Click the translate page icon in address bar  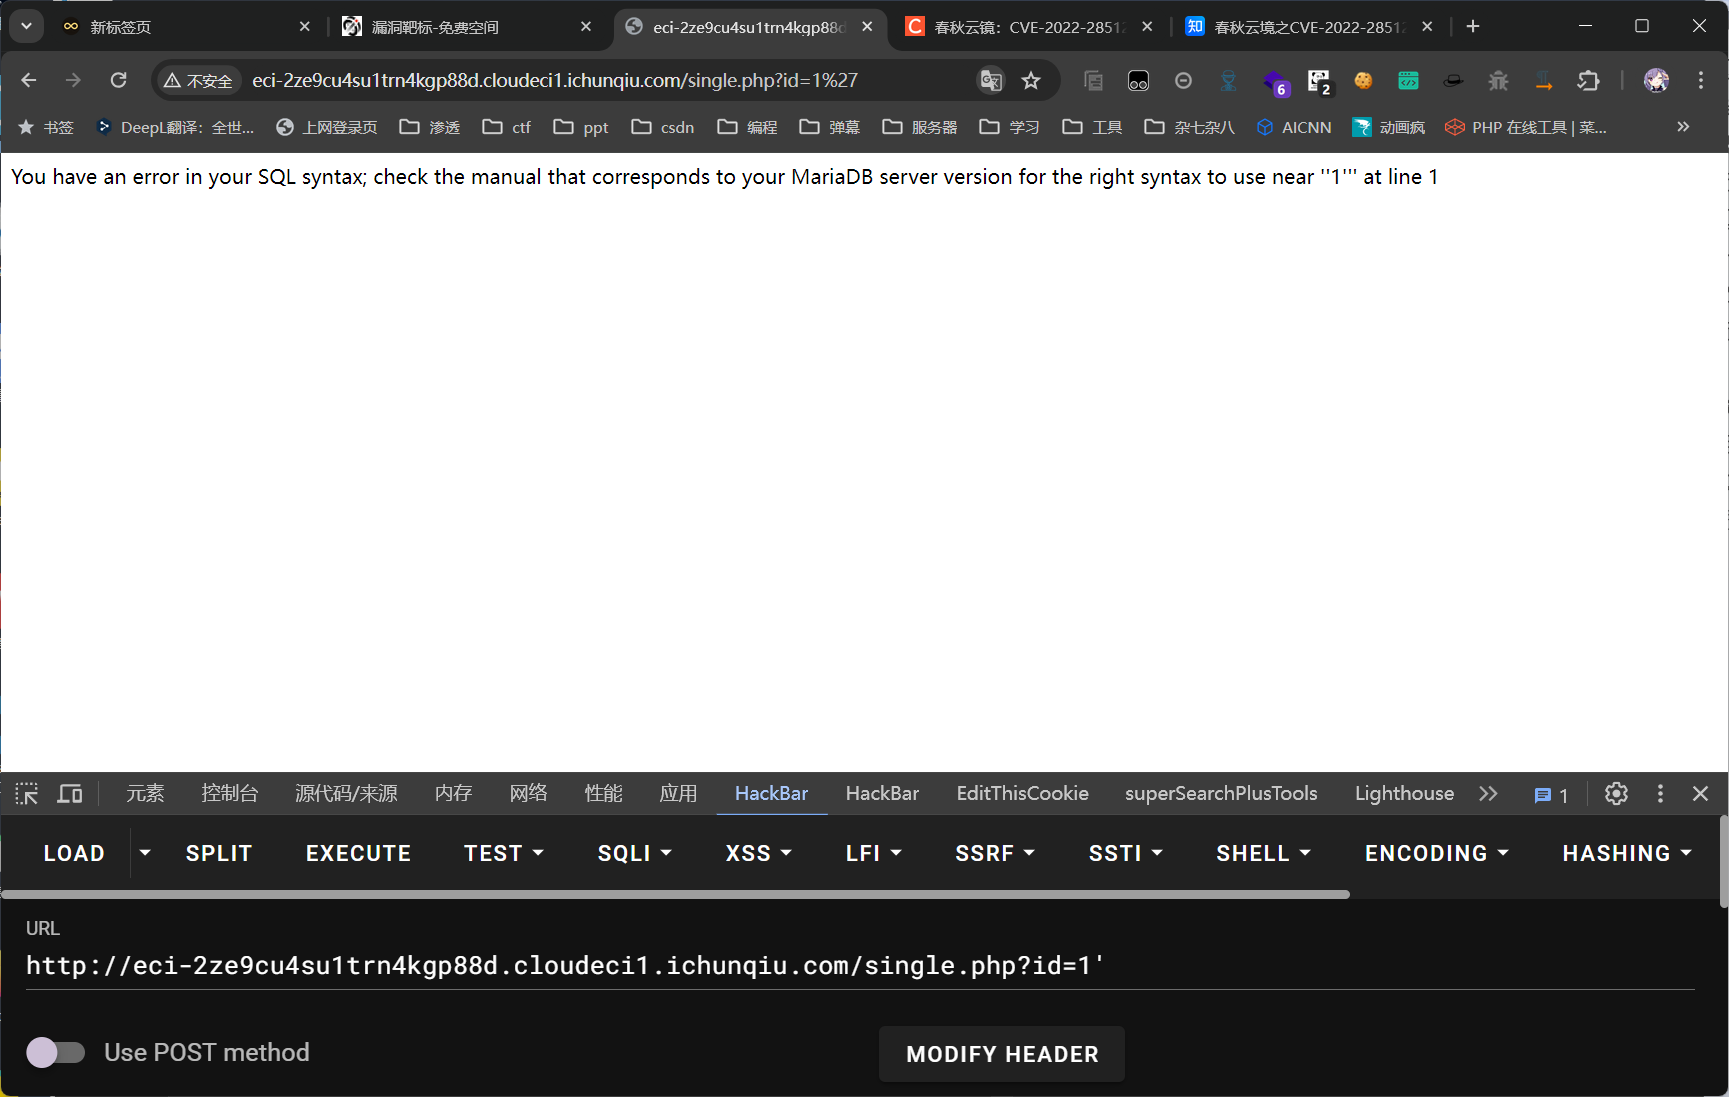pos(990,80)
